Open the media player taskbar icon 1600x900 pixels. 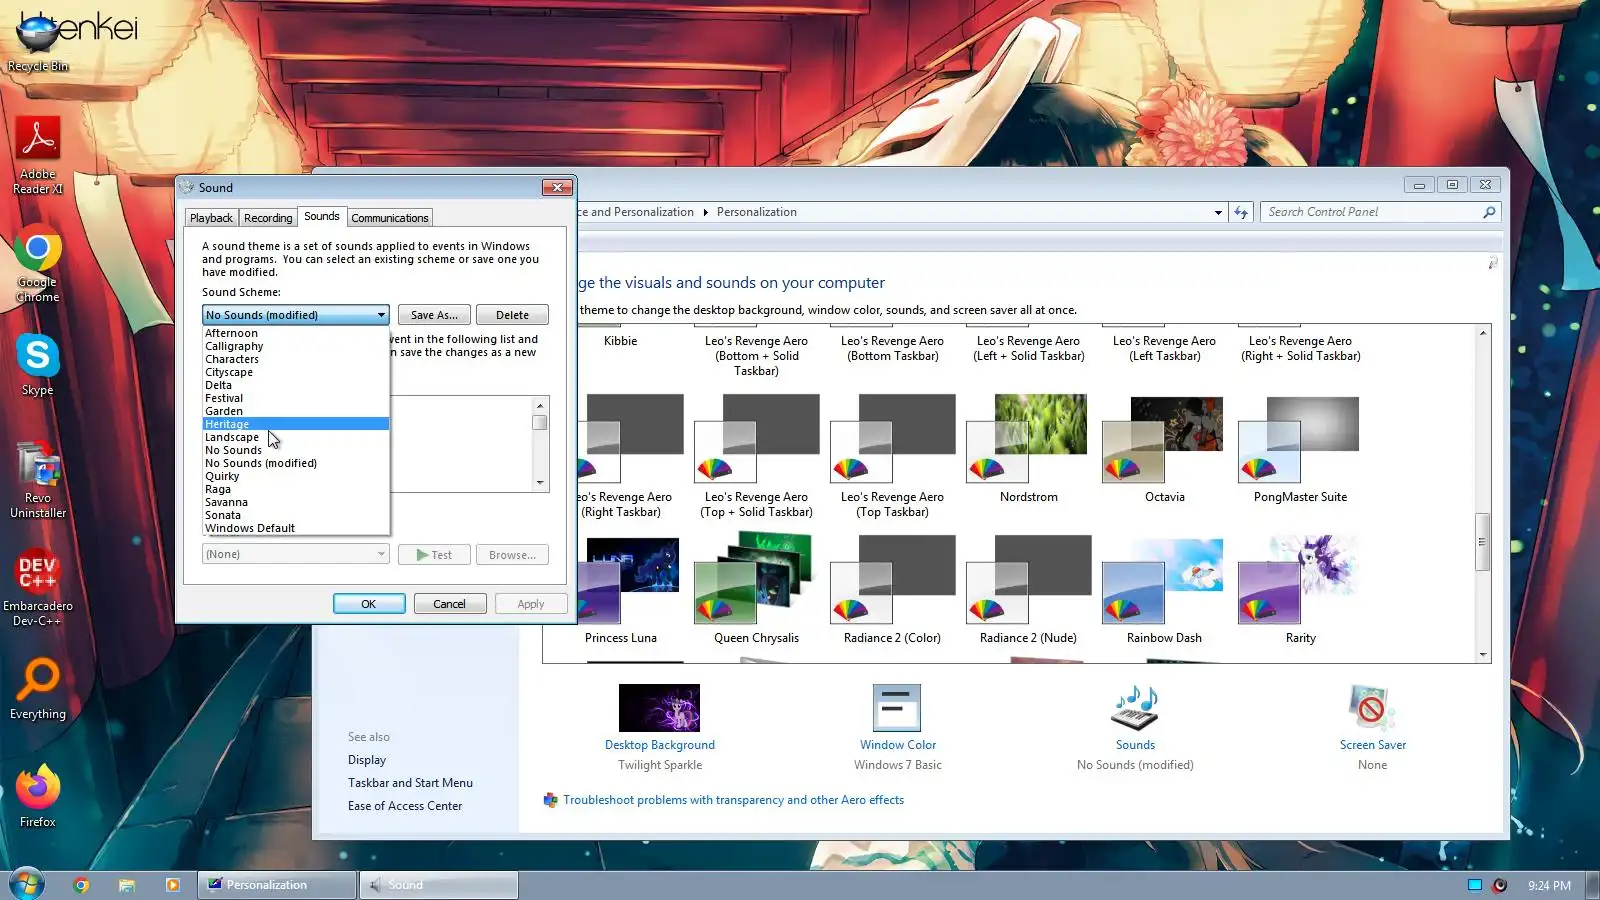[173, 885]
